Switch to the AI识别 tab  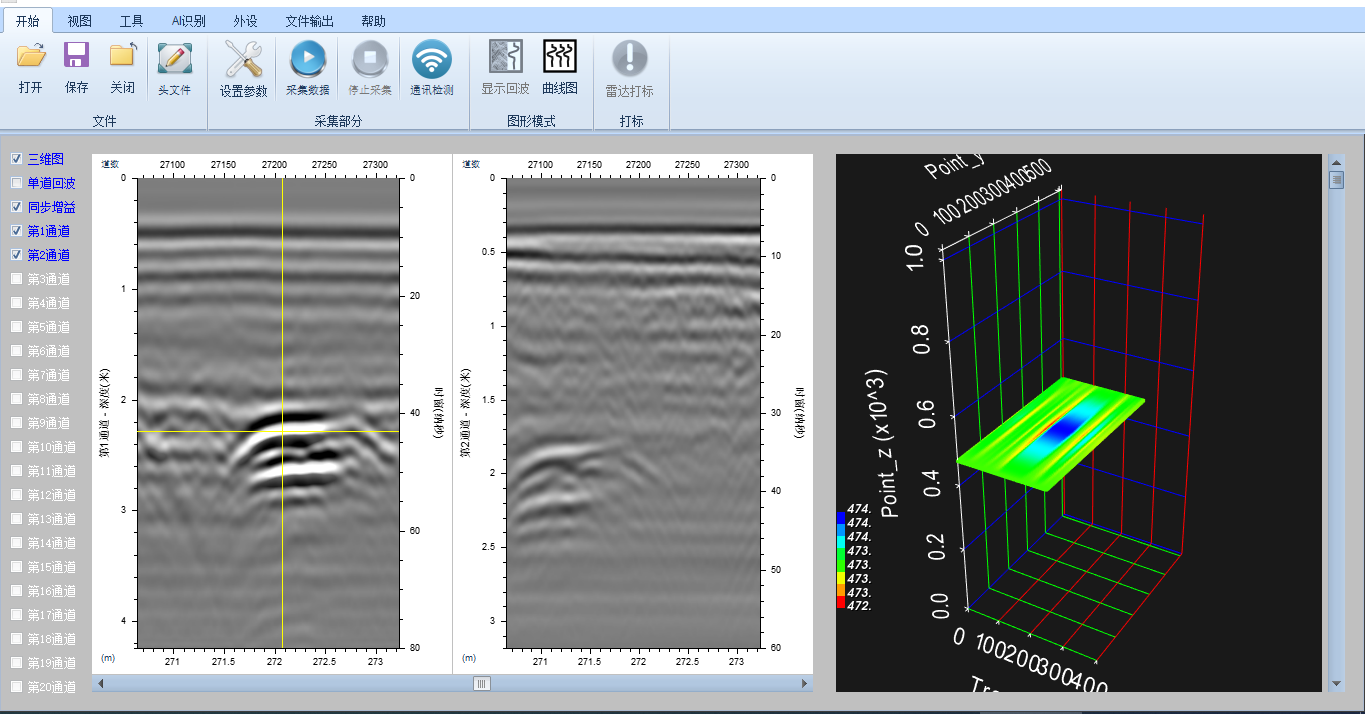pos(188,21)
